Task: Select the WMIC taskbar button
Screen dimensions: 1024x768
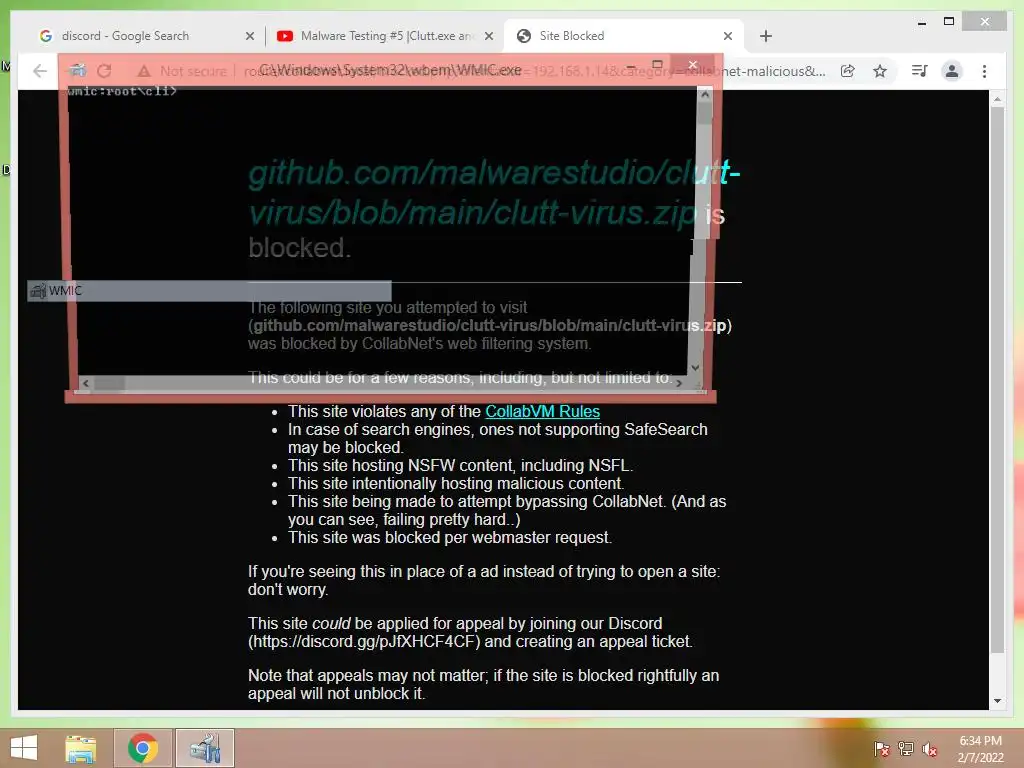Action: (x=204, y=748)
